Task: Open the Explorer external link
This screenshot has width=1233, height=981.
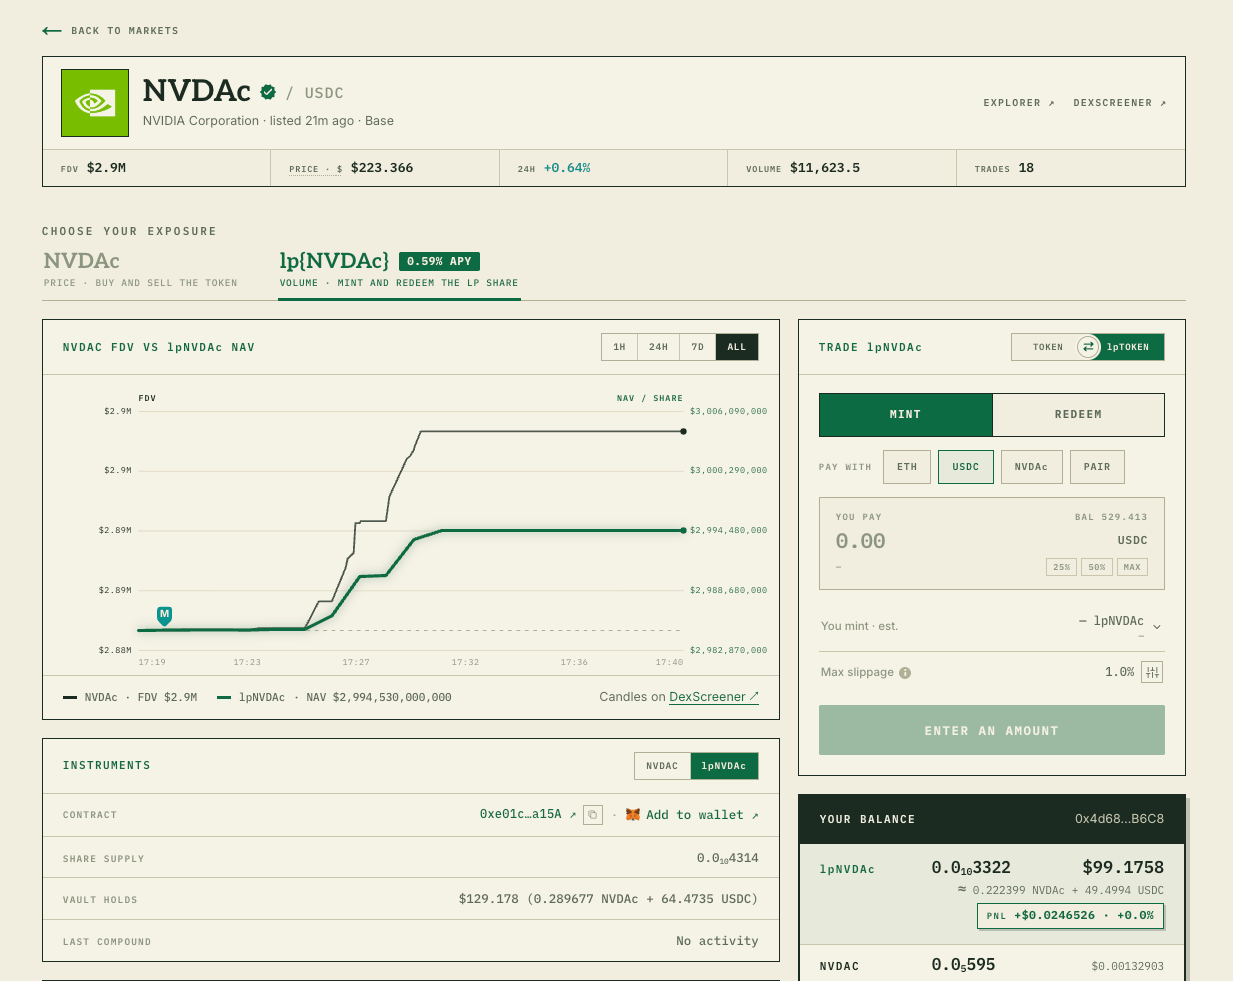Action: click(x=1019, y=103)
